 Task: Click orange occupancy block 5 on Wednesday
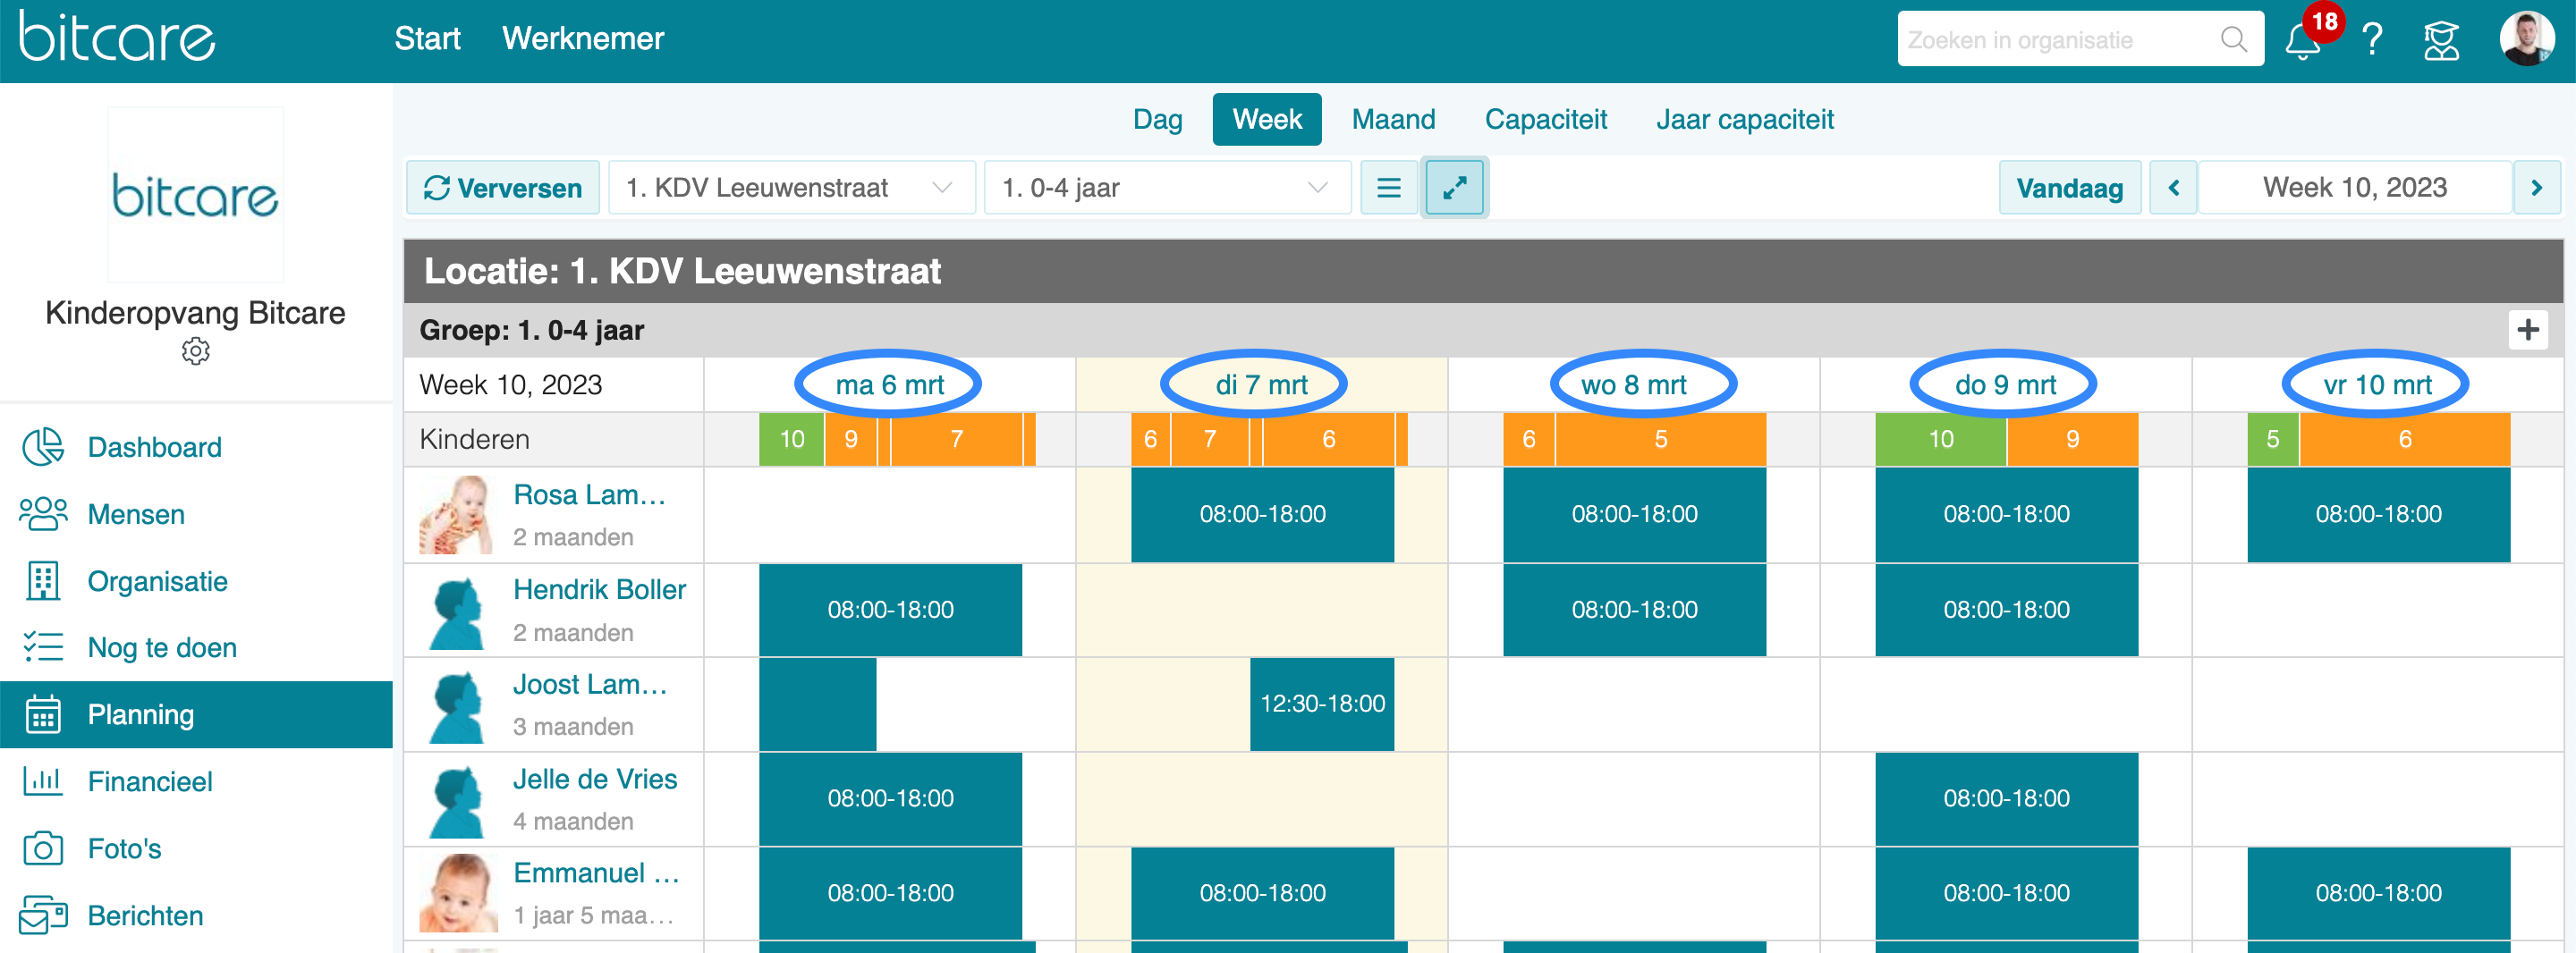(1660, 439)
